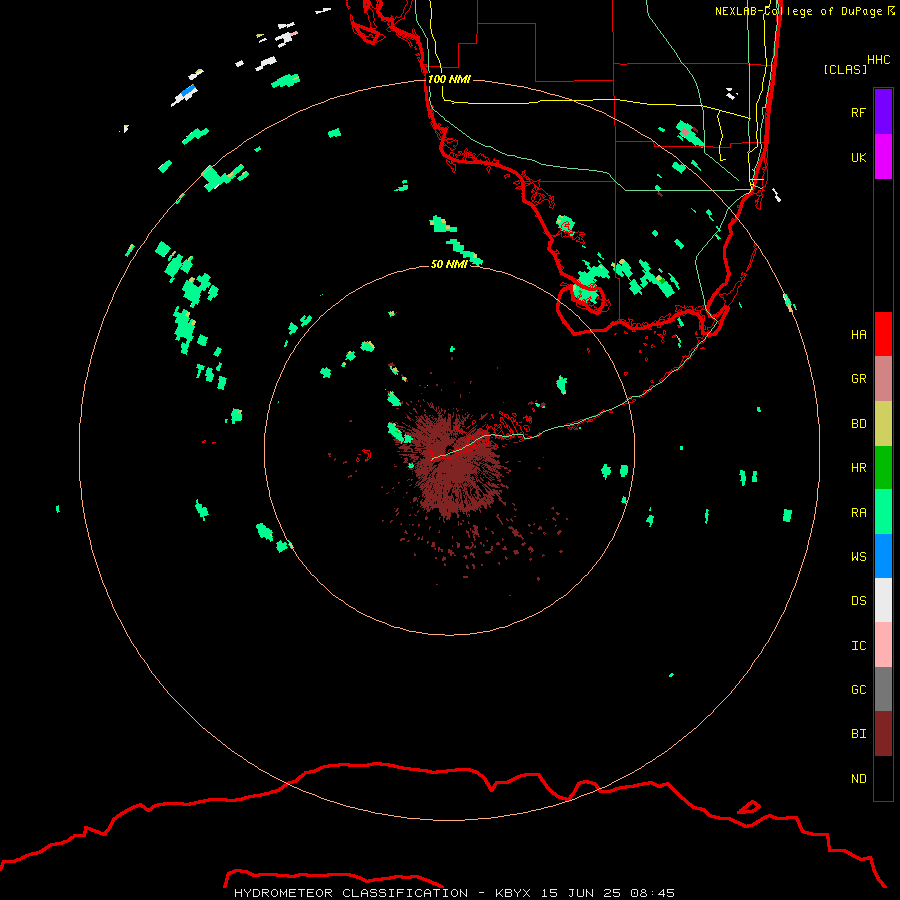Screen dimensions: 900x900
Task: Select the GR legend color block
Action: point(883,379)
